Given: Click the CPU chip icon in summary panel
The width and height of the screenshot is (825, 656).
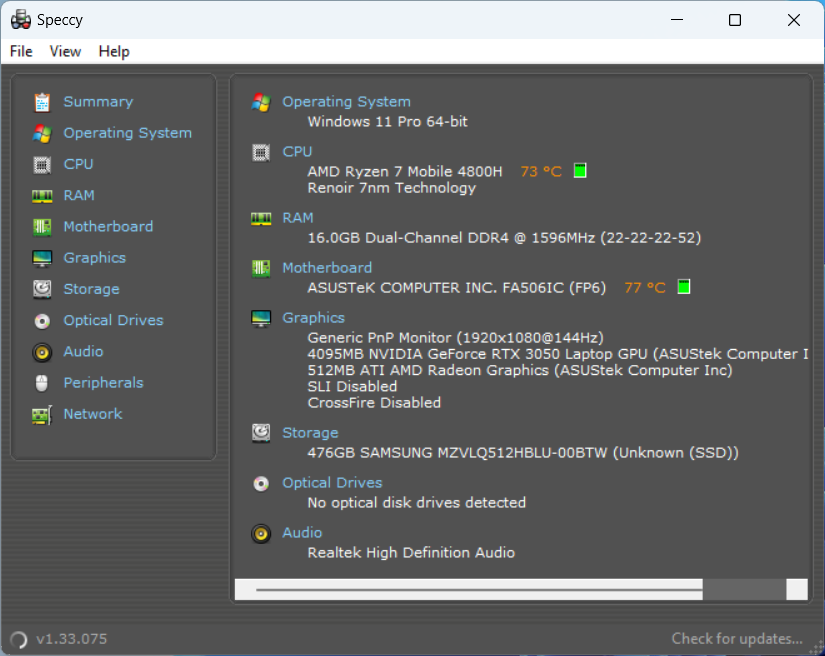Looking at the screenshot, I should coord(261,153).
